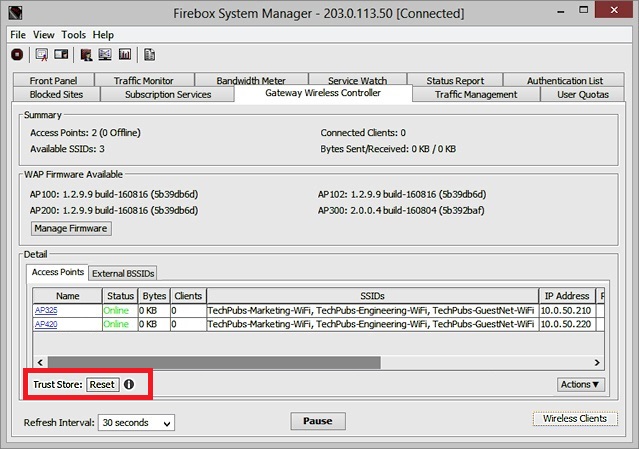Sort by the Status column header
The image size is (639, 449).
point(120,296)
